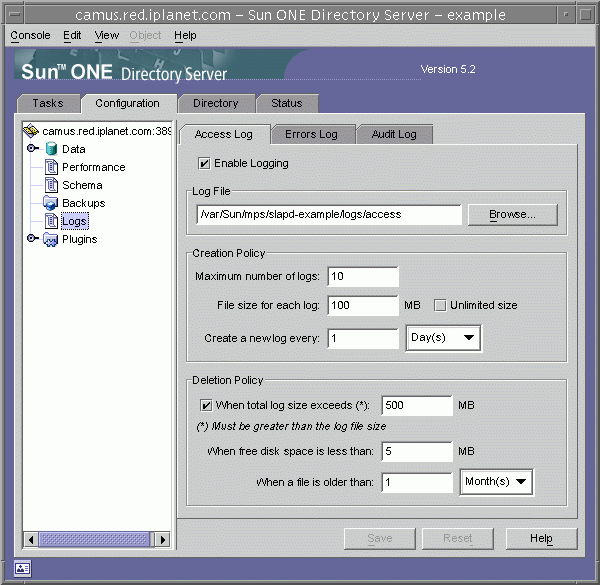Select Performance in the configuration tree

pos(94,167)
